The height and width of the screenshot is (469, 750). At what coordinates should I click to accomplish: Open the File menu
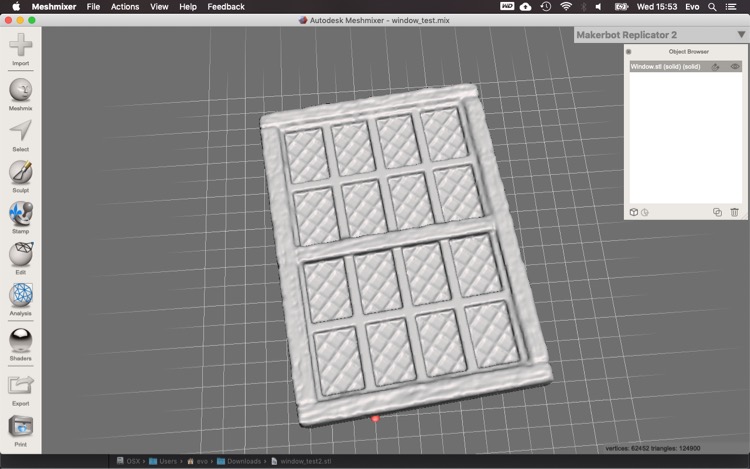[x=93, y=7]
